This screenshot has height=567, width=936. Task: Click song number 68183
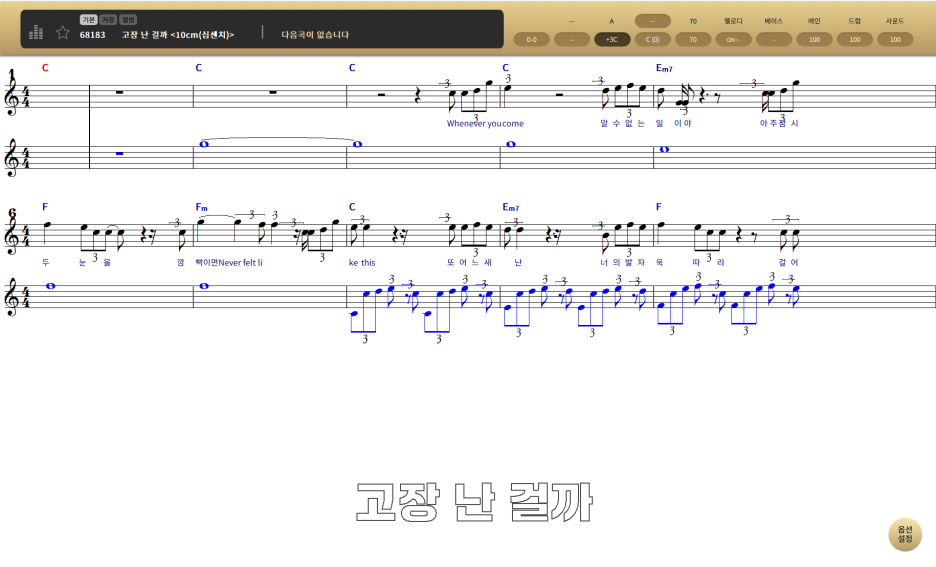(93, 35)
